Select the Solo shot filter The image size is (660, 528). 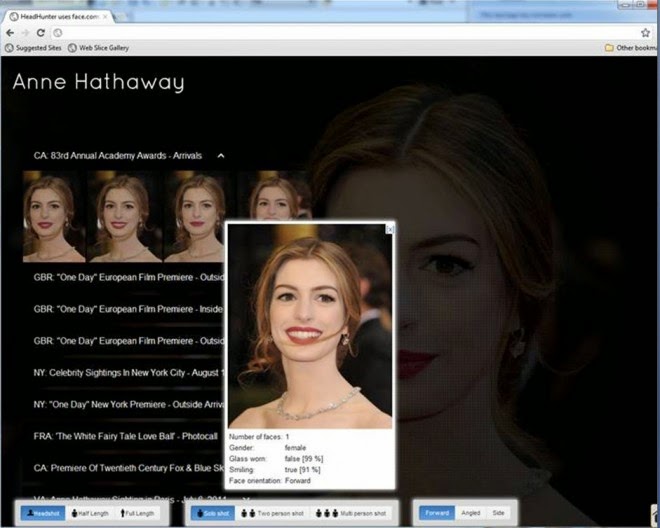[213, 514]
